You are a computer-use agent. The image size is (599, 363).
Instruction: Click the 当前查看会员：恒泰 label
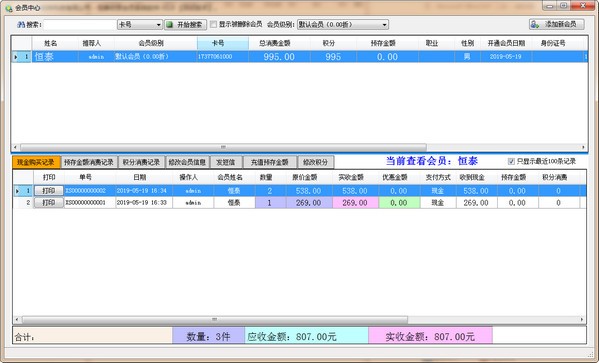(432, 161)
